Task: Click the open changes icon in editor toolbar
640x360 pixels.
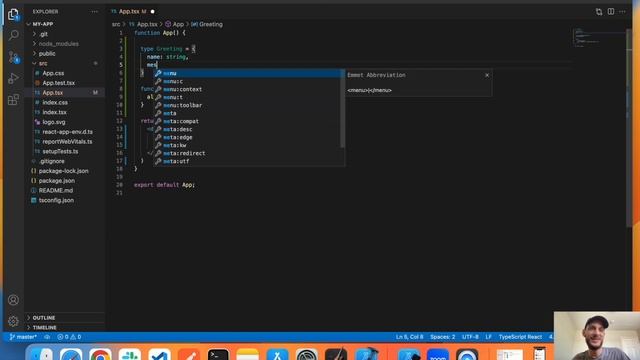Action: [599, 12]
